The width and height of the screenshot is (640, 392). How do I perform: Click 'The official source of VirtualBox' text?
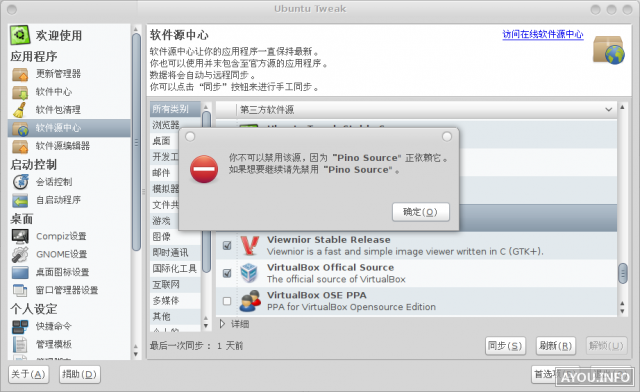(x=336, y=279)
